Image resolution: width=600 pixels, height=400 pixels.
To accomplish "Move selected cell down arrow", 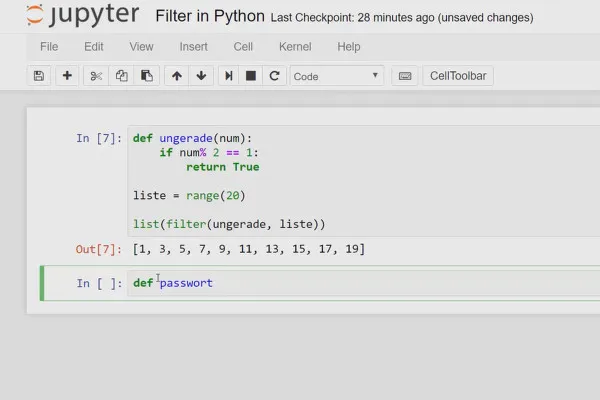I will pyautogui.click(x=201, y=76).
